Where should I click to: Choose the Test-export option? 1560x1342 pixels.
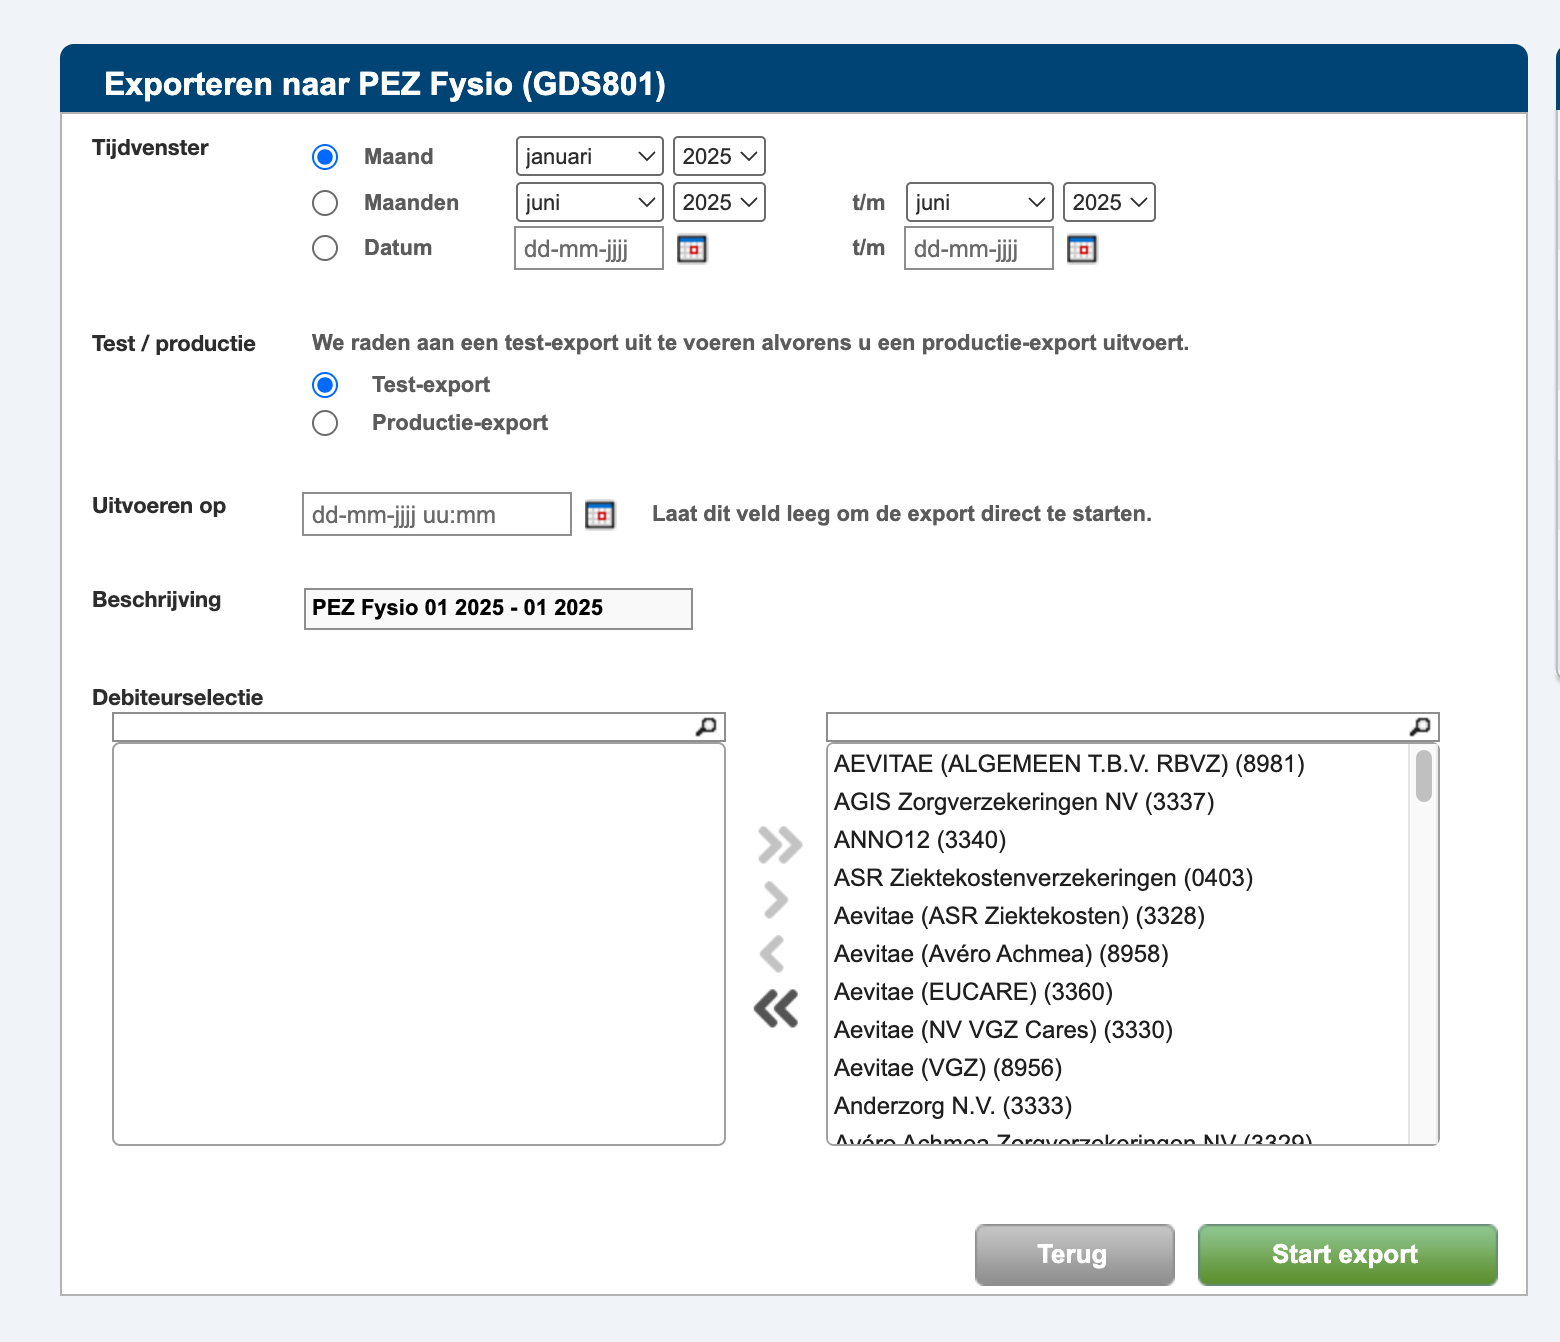(325, 385)
